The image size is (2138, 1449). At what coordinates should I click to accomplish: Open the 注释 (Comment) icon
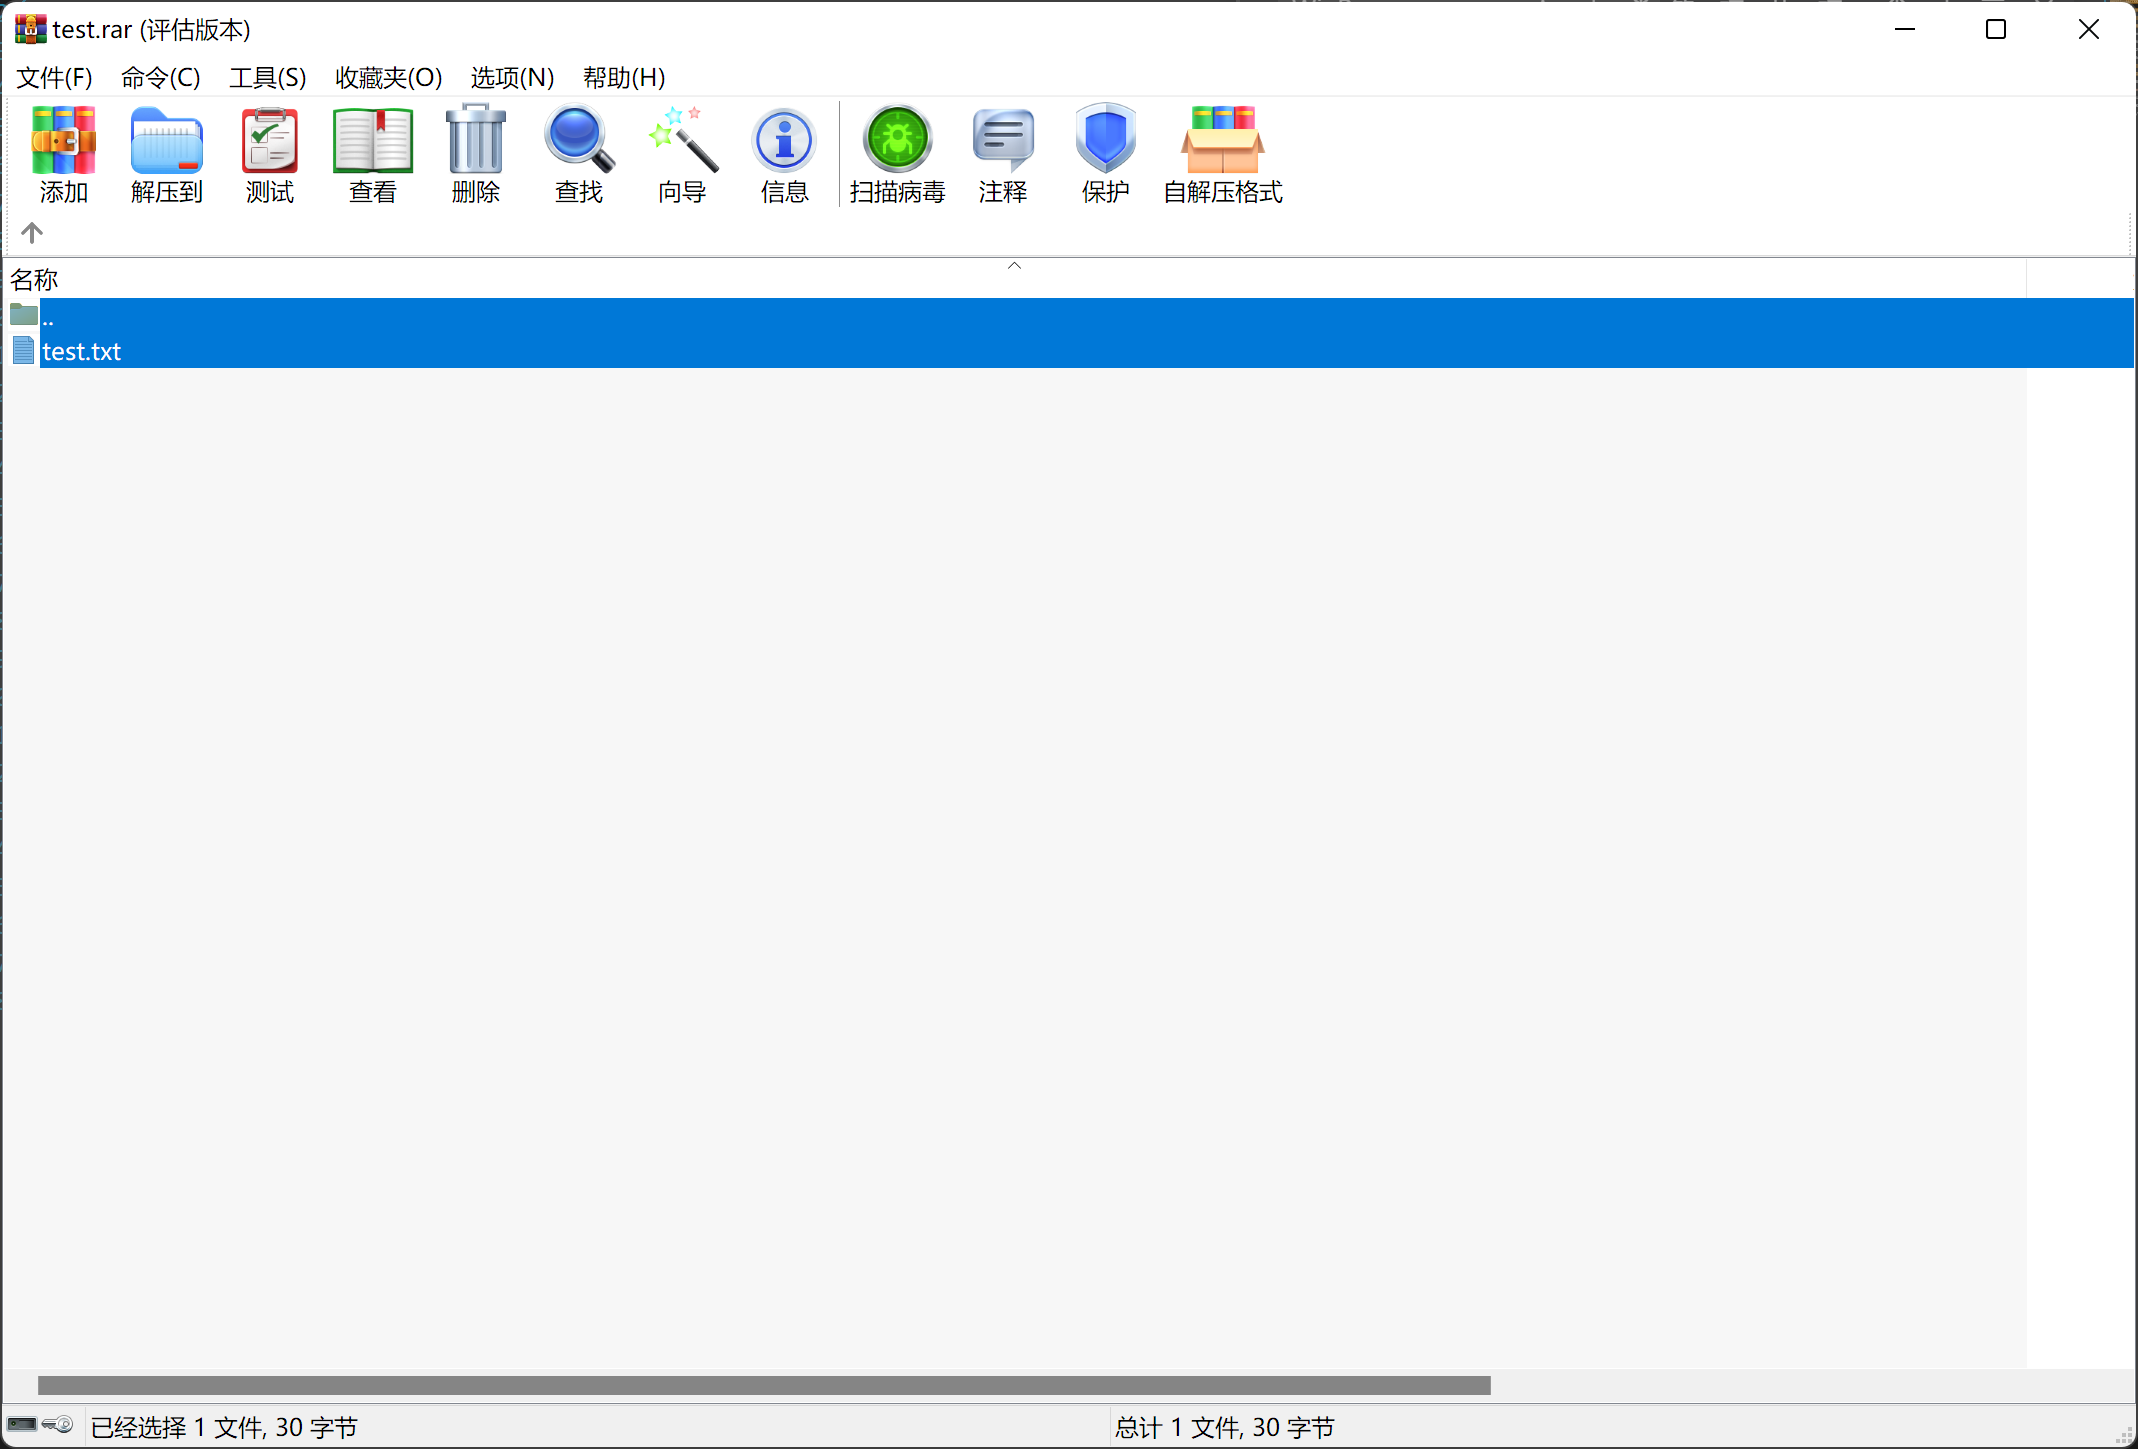(x=1003, y=154)
